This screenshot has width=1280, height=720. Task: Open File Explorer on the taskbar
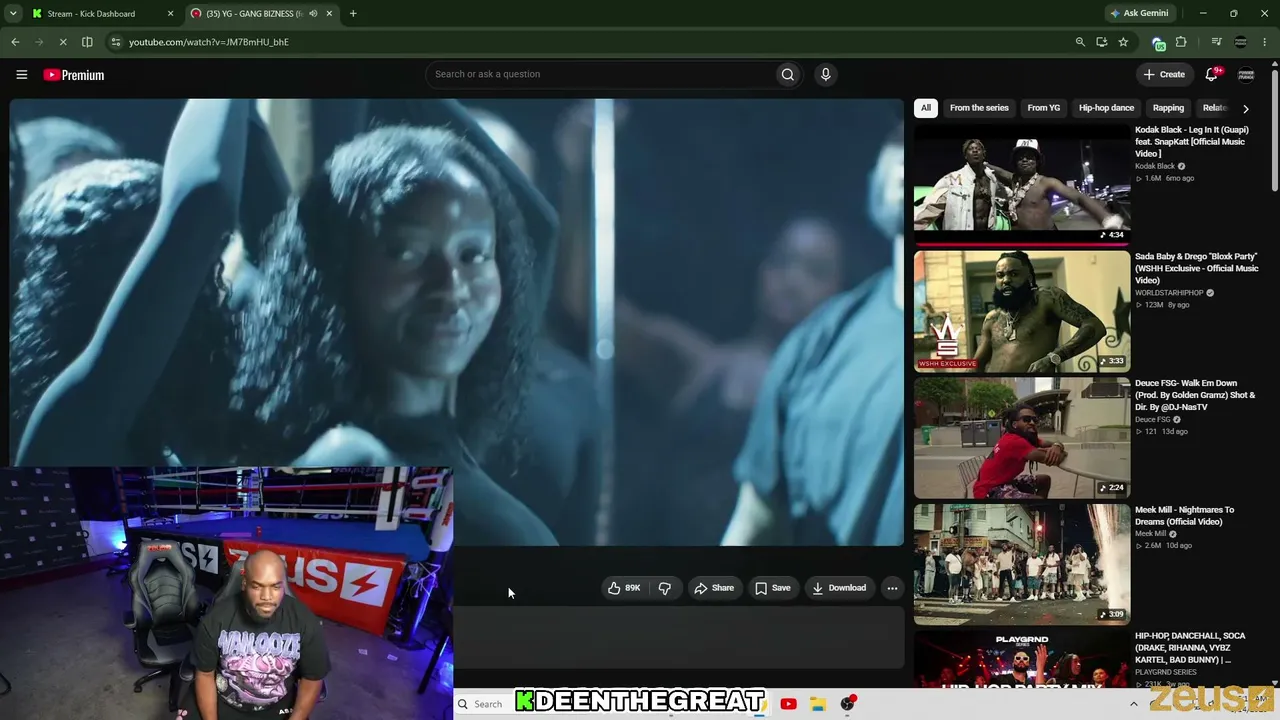[817, 704]
